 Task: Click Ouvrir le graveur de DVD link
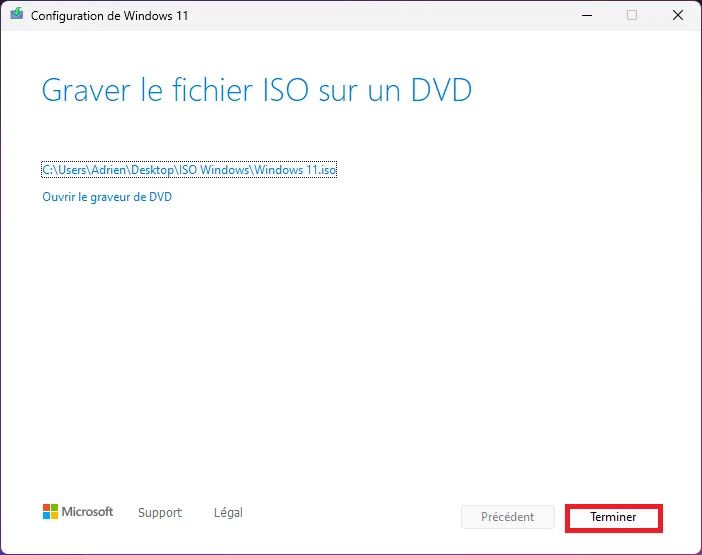pos(107,197)
